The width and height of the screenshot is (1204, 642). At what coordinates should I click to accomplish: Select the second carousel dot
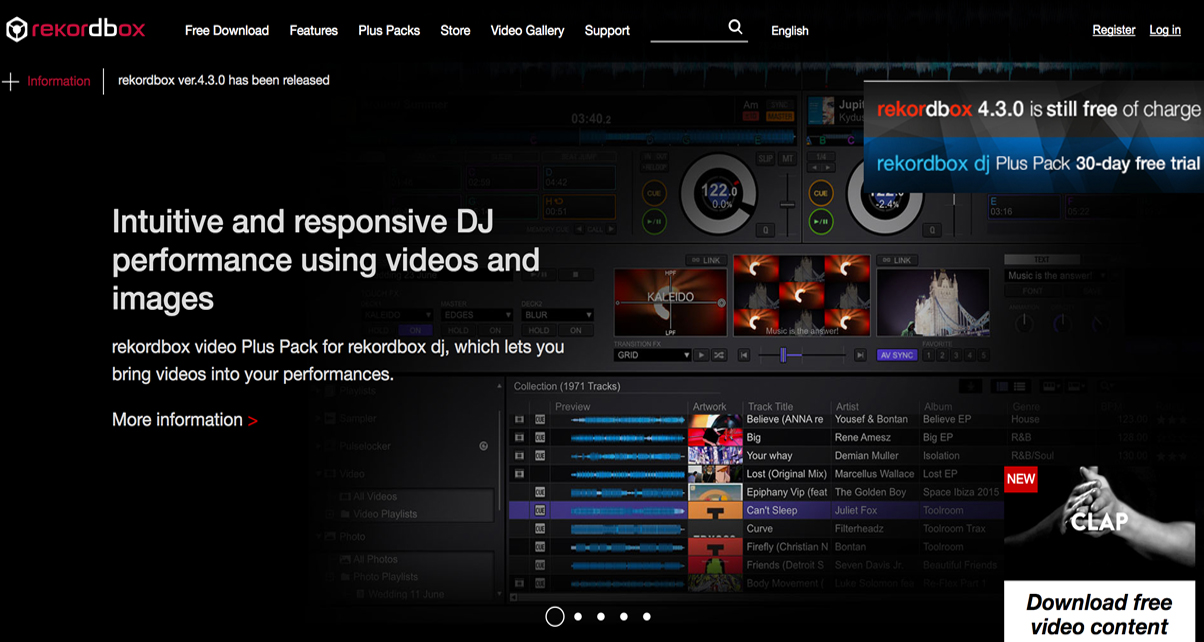578,617
